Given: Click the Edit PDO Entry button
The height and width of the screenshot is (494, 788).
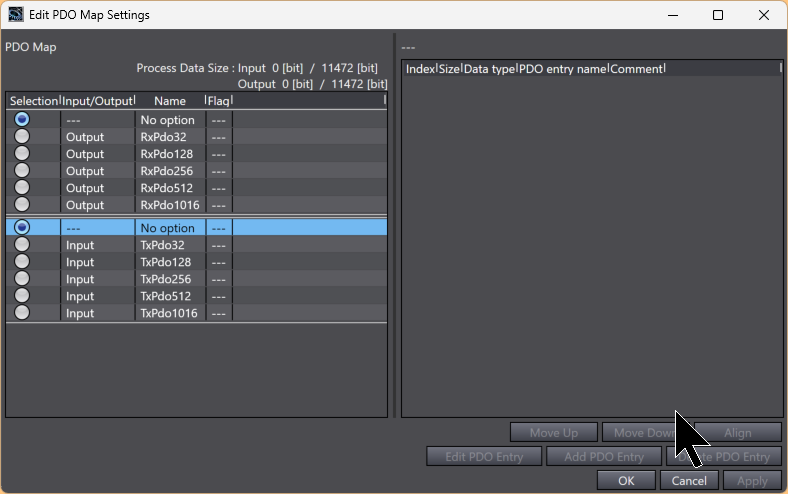Looking at the screenshot, I should pyautogui.click(x=484, y=457).
